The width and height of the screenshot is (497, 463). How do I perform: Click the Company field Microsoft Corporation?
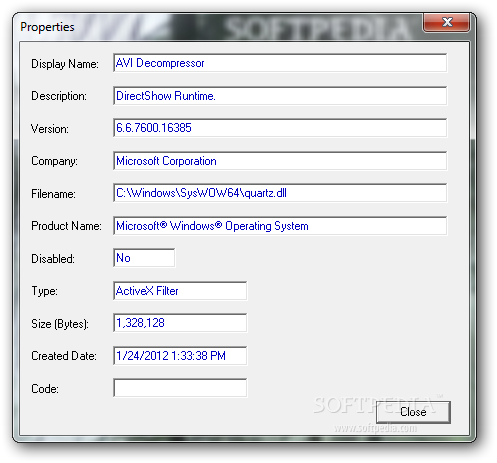pos(280,161)
